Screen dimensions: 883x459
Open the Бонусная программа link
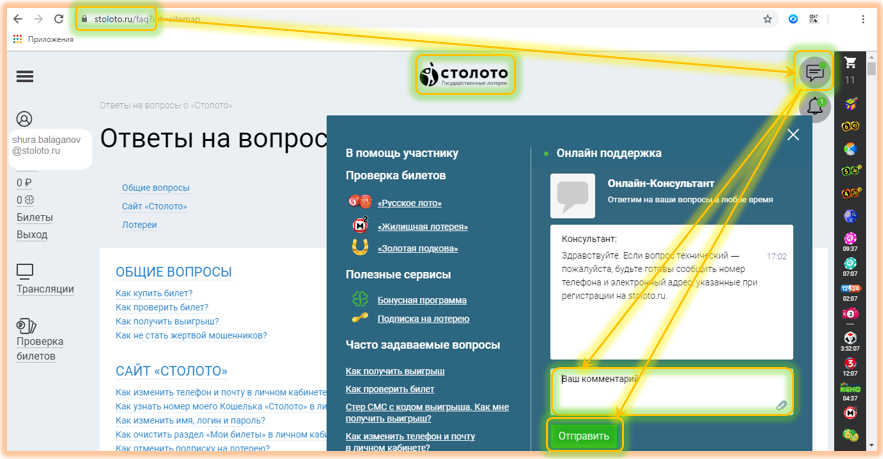pos(422,300)
